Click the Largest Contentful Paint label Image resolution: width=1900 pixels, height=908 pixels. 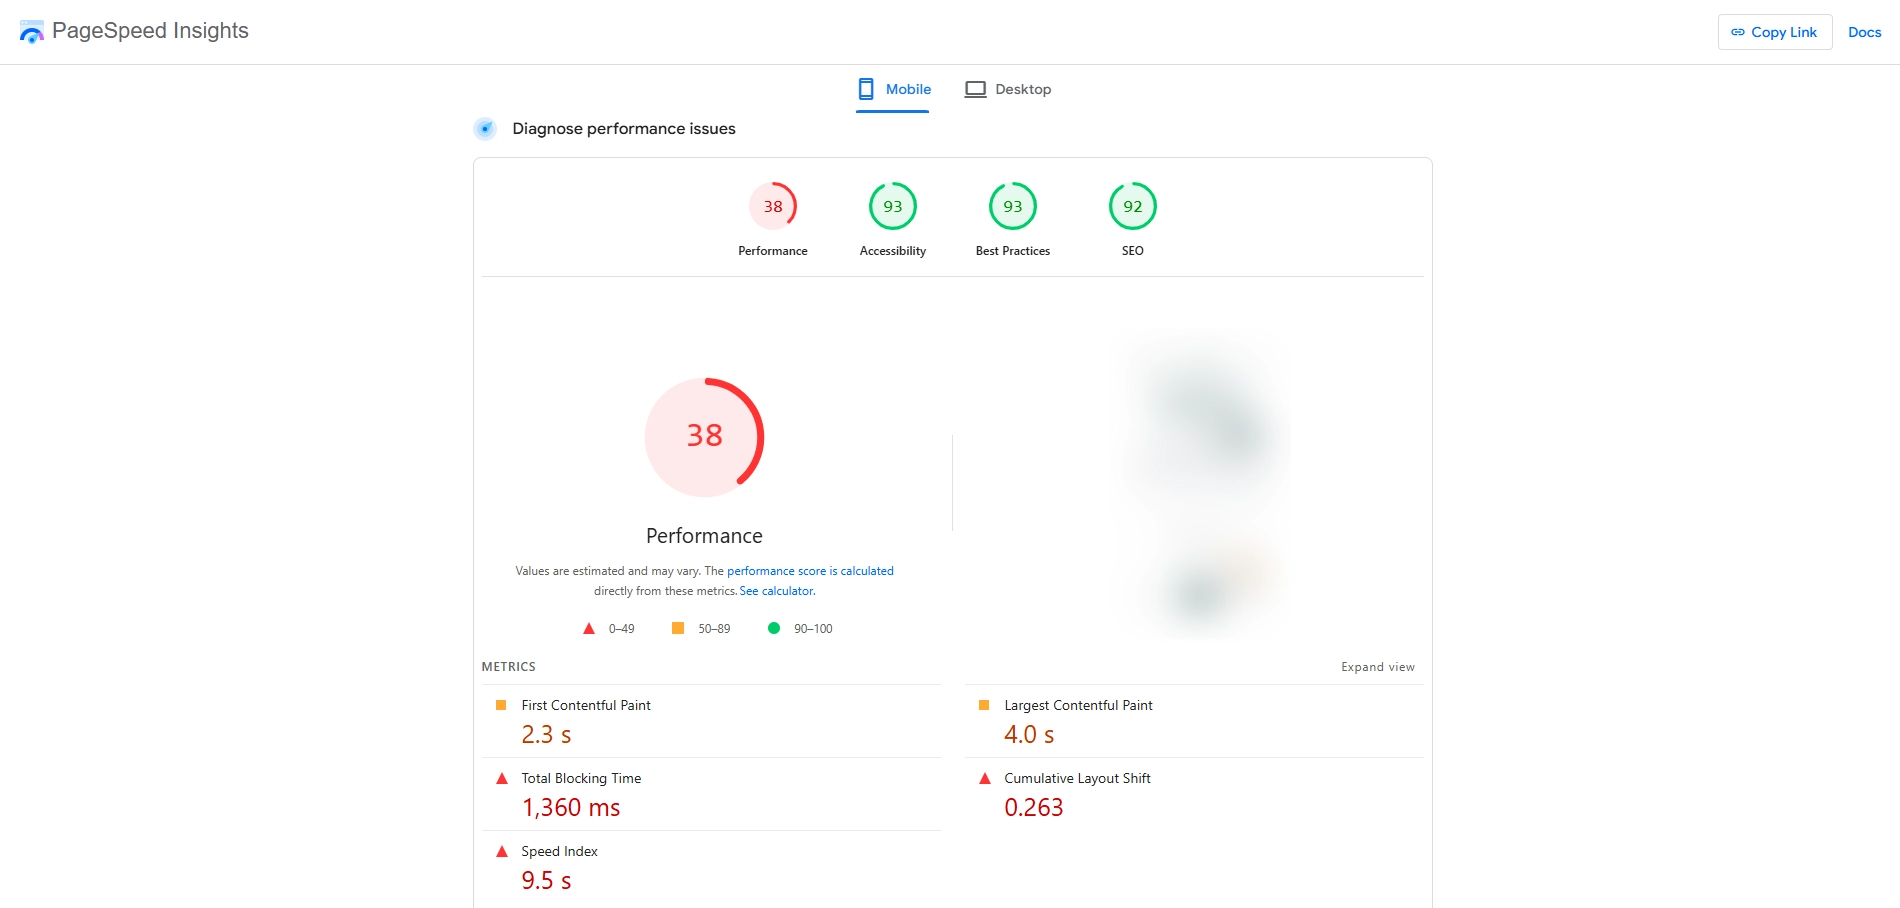pos(1078,705)
